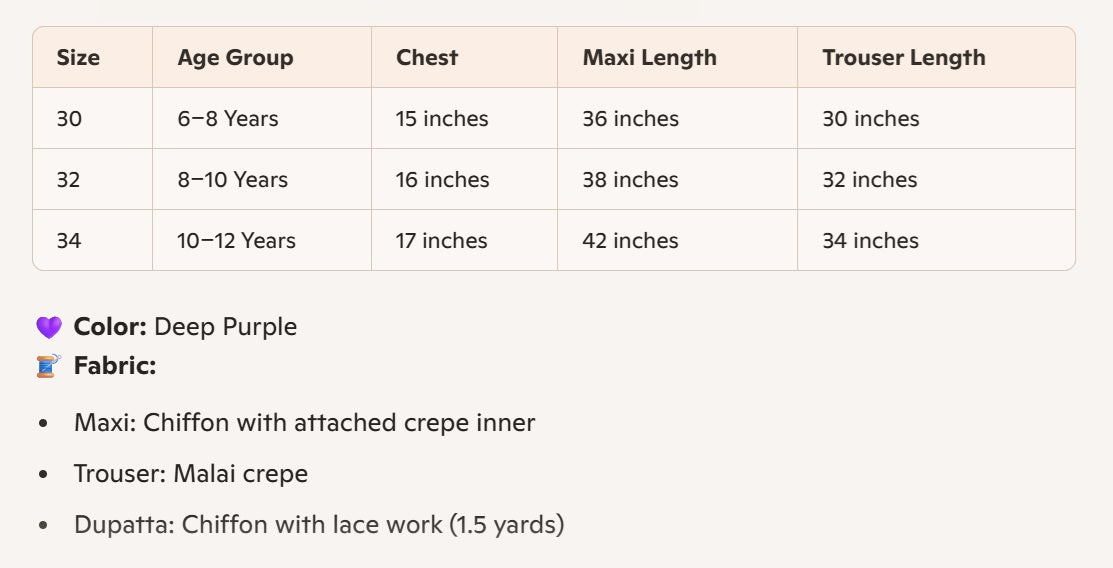Click the 6–8 Years cell
This screenshot has height=568, width=1113.
point(228,119)
